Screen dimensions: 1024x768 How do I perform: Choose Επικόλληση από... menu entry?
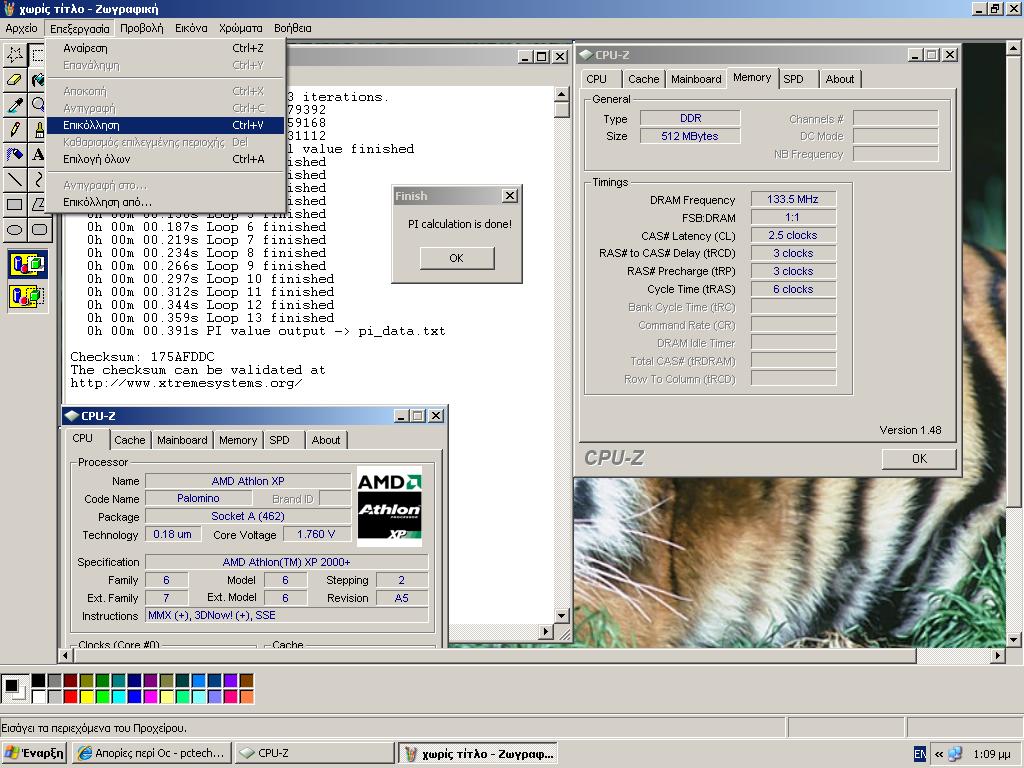click(x=166, y=202)
